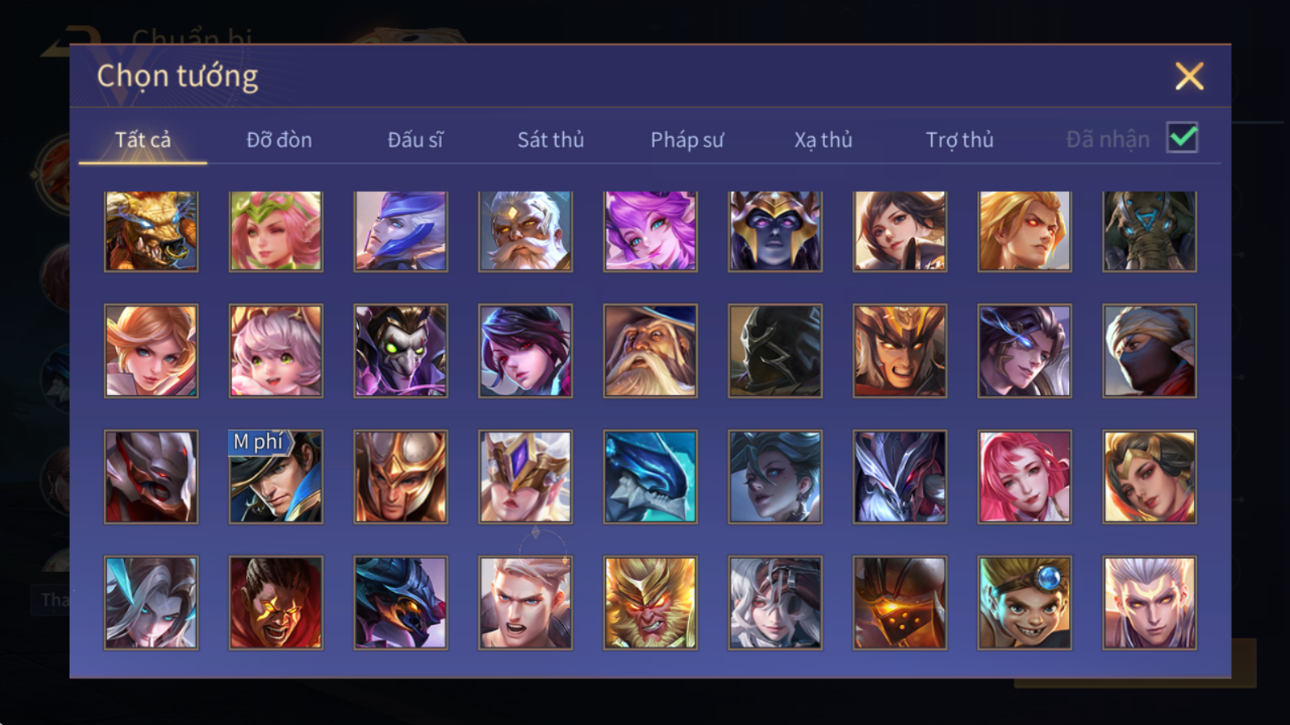Switch to the 'Xạ thủ' tab
The image size is (1290, 725).
coord(823,140)
